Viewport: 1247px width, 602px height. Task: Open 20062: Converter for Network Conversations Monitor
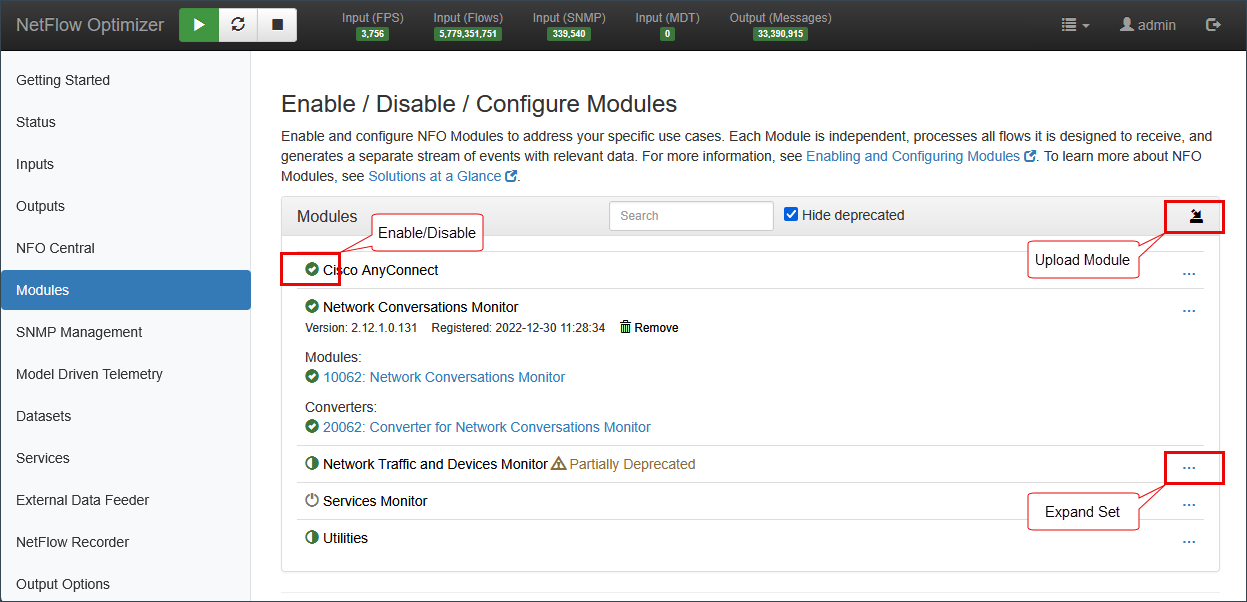[487, 427]
